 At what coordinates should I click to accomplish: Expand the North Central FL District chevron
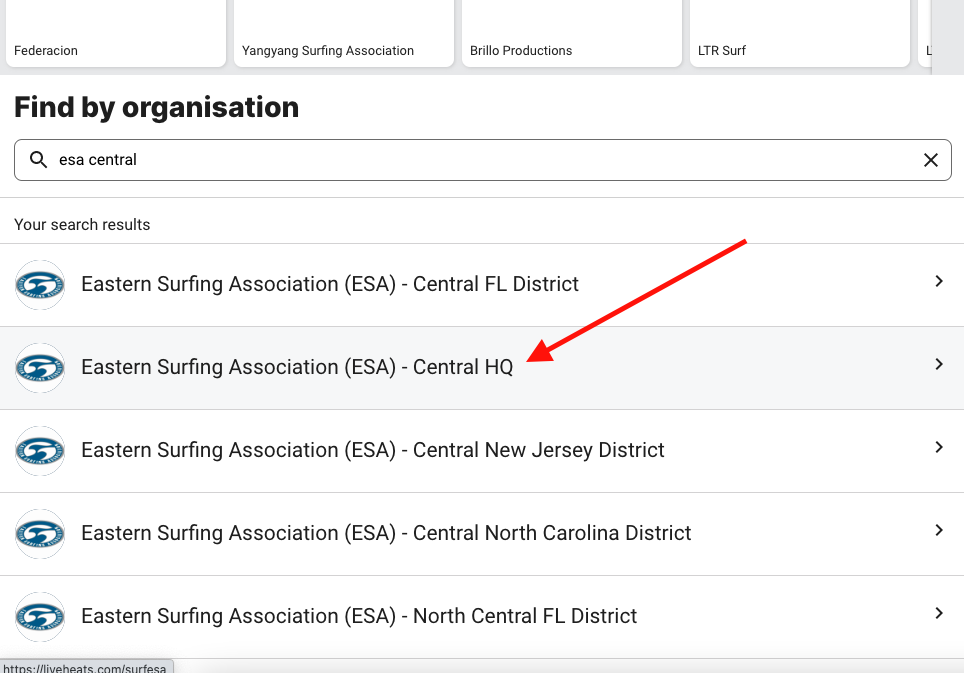point(939,613)
